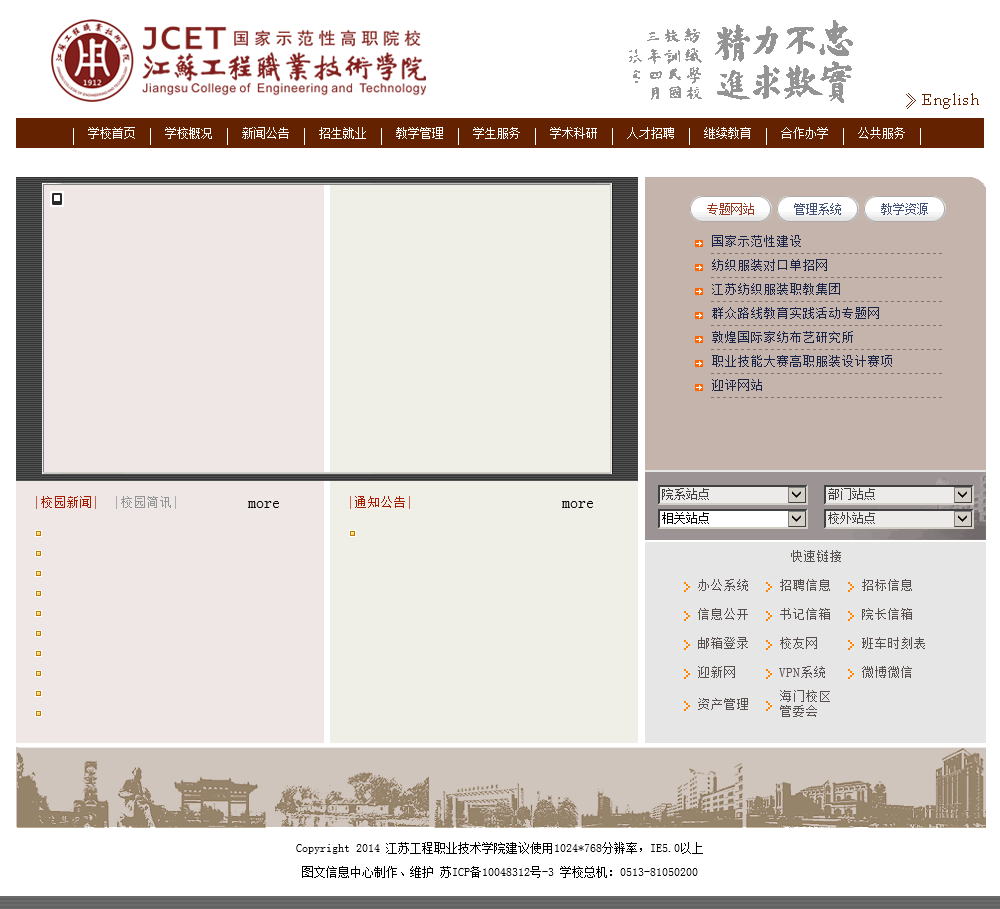This screenshot has height=909, width=1000.
Task: Open 学生服务 menu item
Action: (x=496, y=133)
